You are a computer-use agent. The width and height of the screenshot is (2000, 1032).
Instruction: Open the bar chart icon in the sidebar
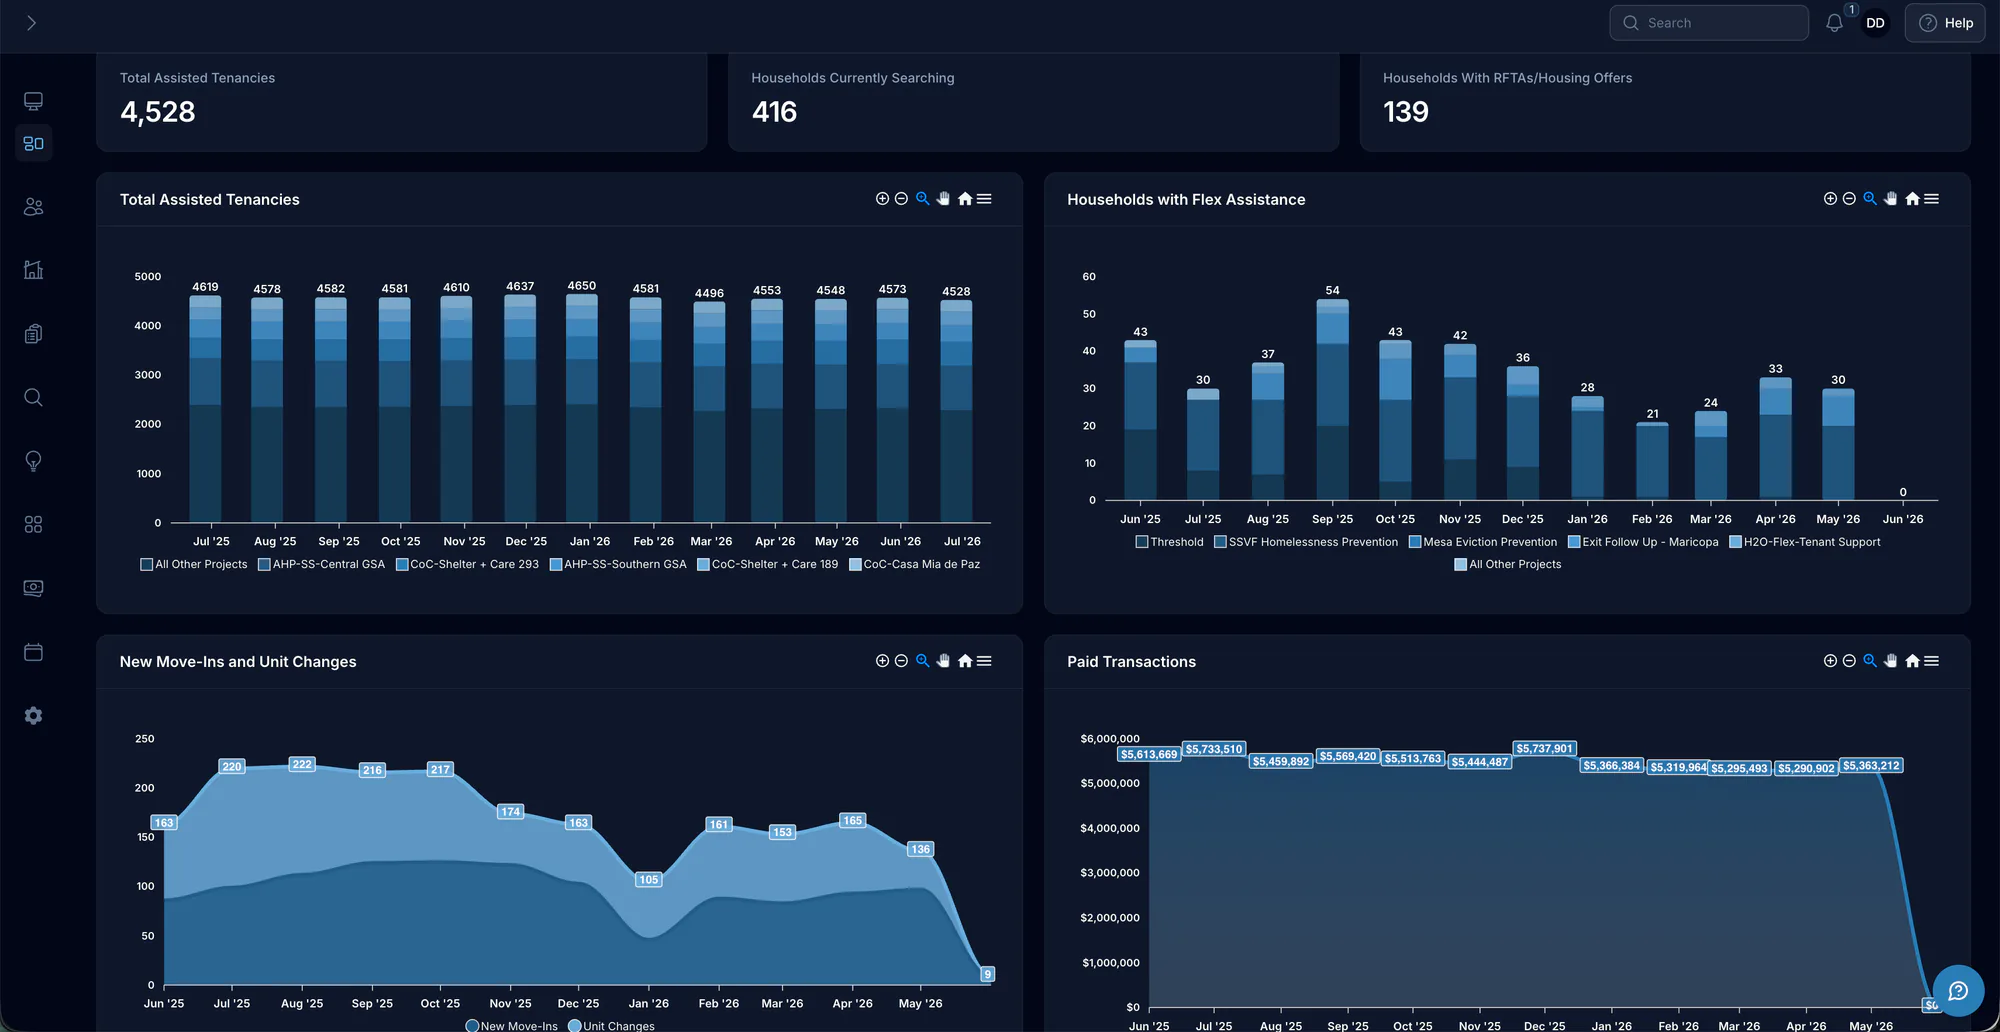[x=33, y=270]
